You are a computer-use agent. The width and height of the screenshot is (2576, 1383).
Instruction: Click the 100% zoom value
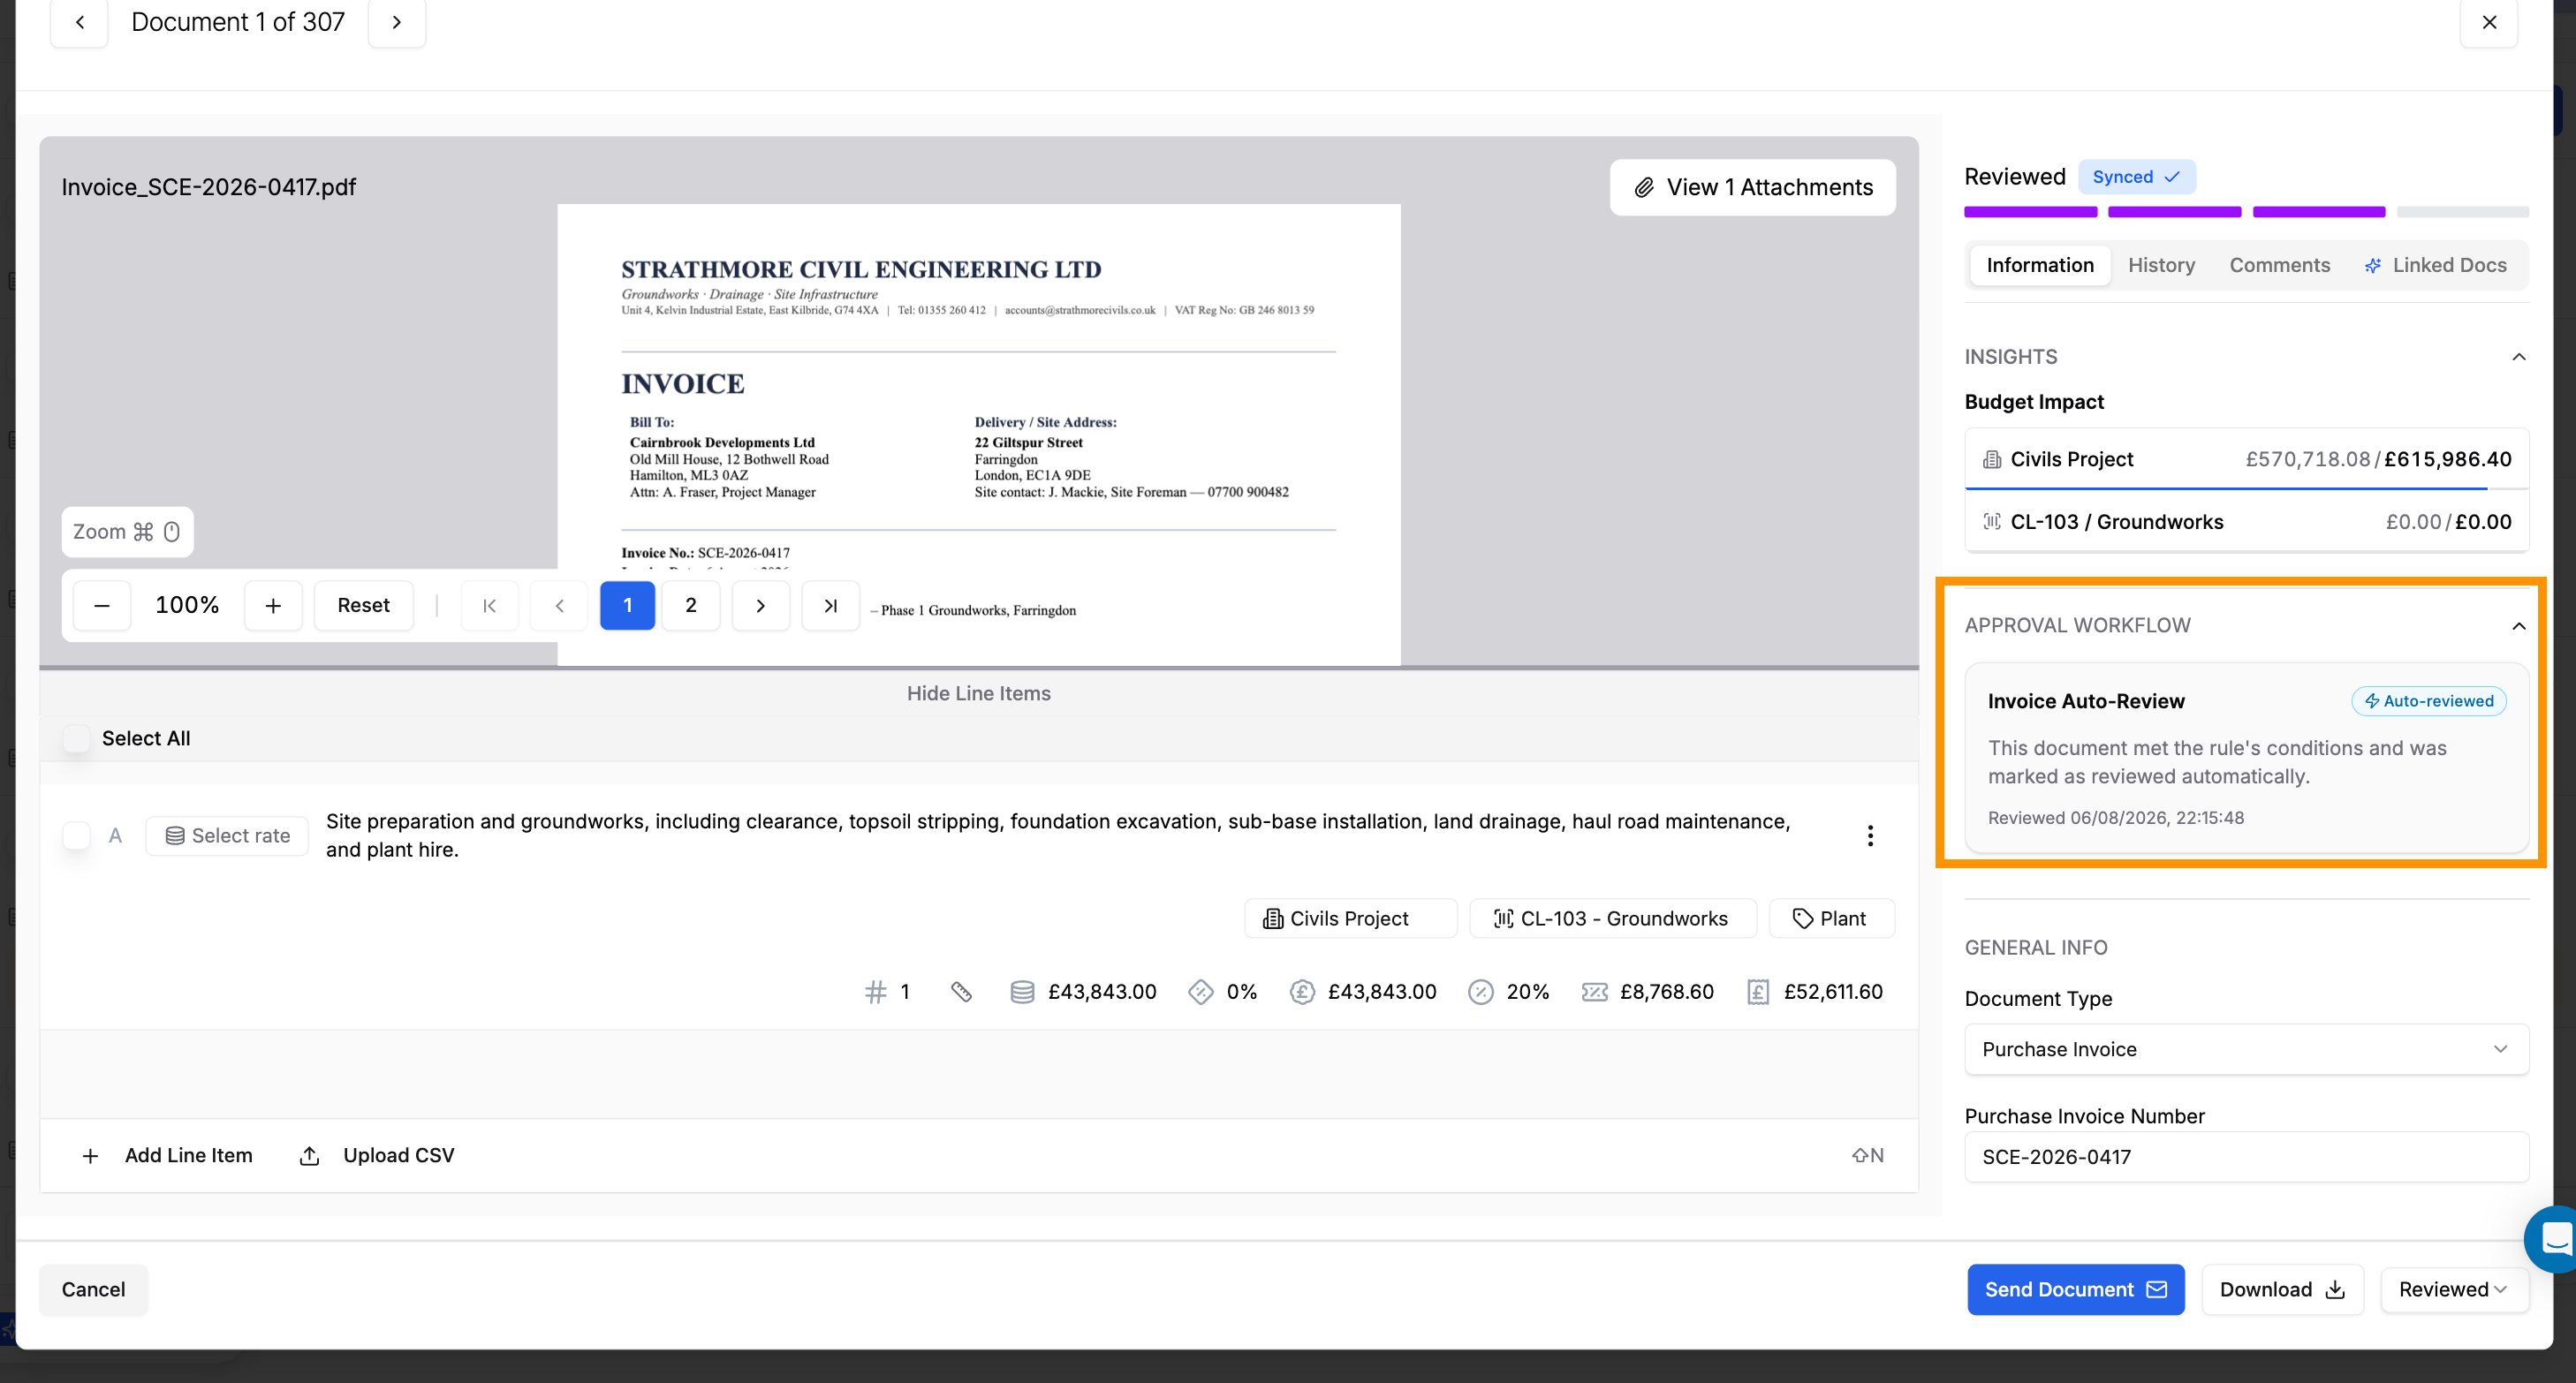187,605
